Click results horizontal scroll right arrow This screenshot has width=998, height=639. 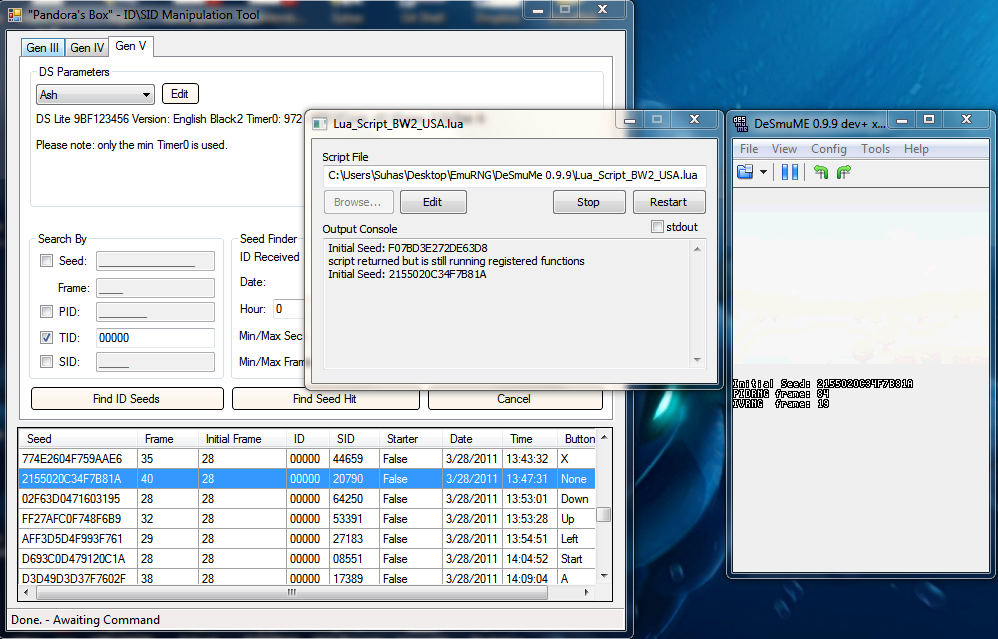point(586,593)
